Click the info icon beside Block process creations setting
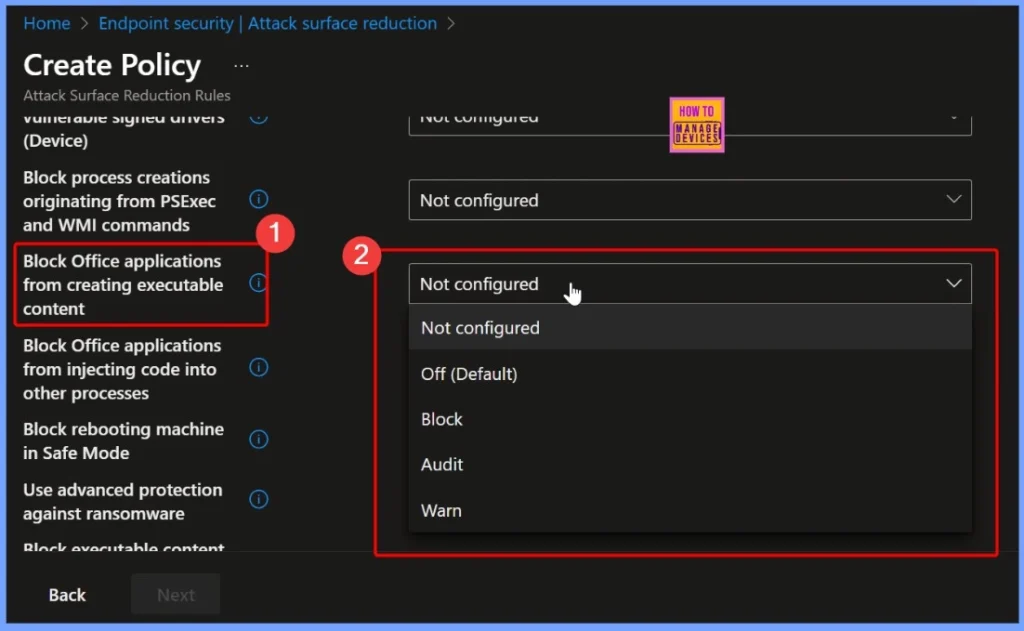The width and height of the screenshot is (1024, 631). (x=259, y=199)
